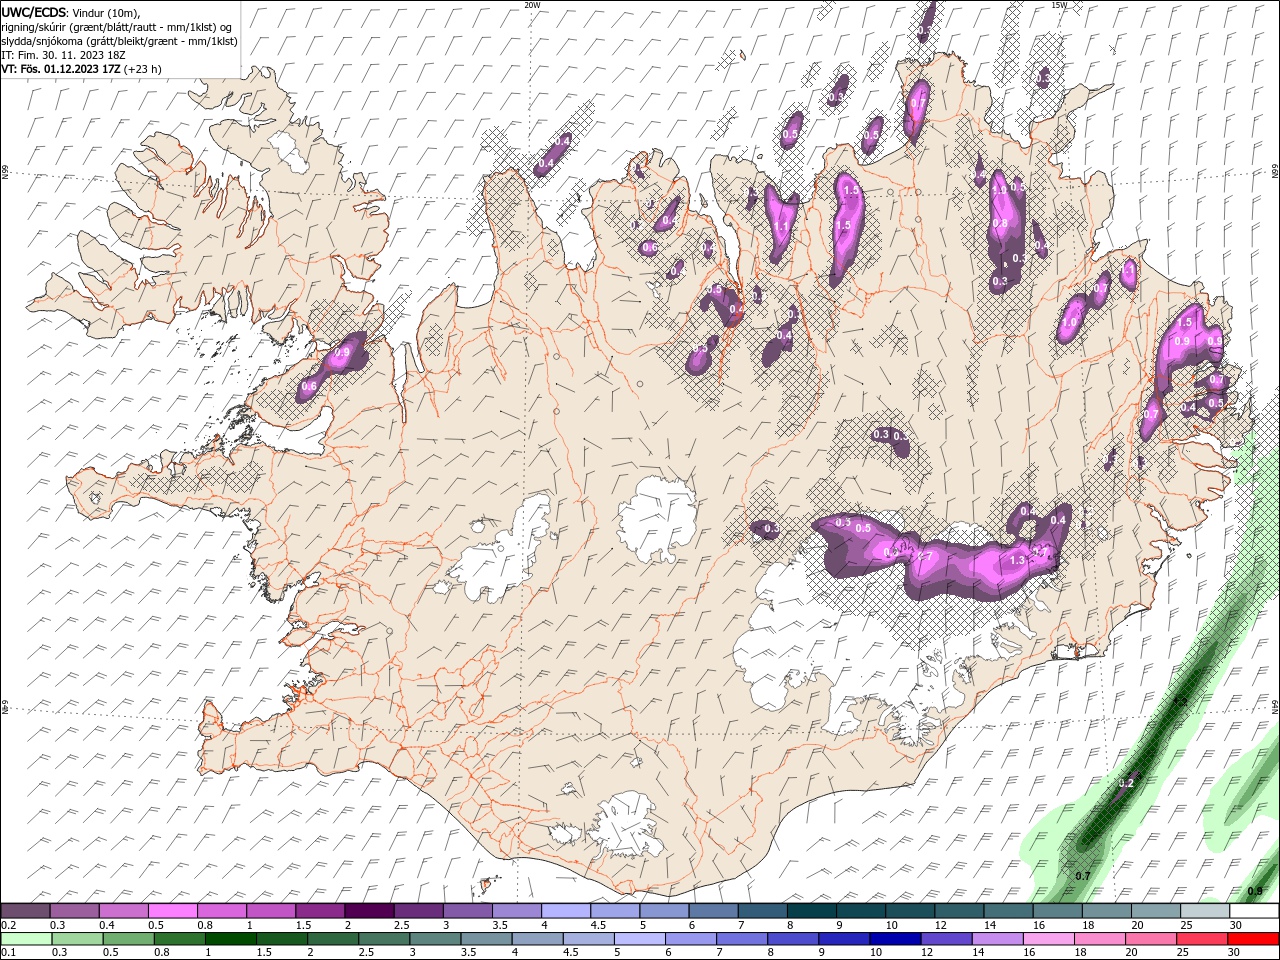Screen dimensions: 1280x960
Task: Click Mýrdalsjökull, the white glacier on the south coast
Action: point(625,825)
